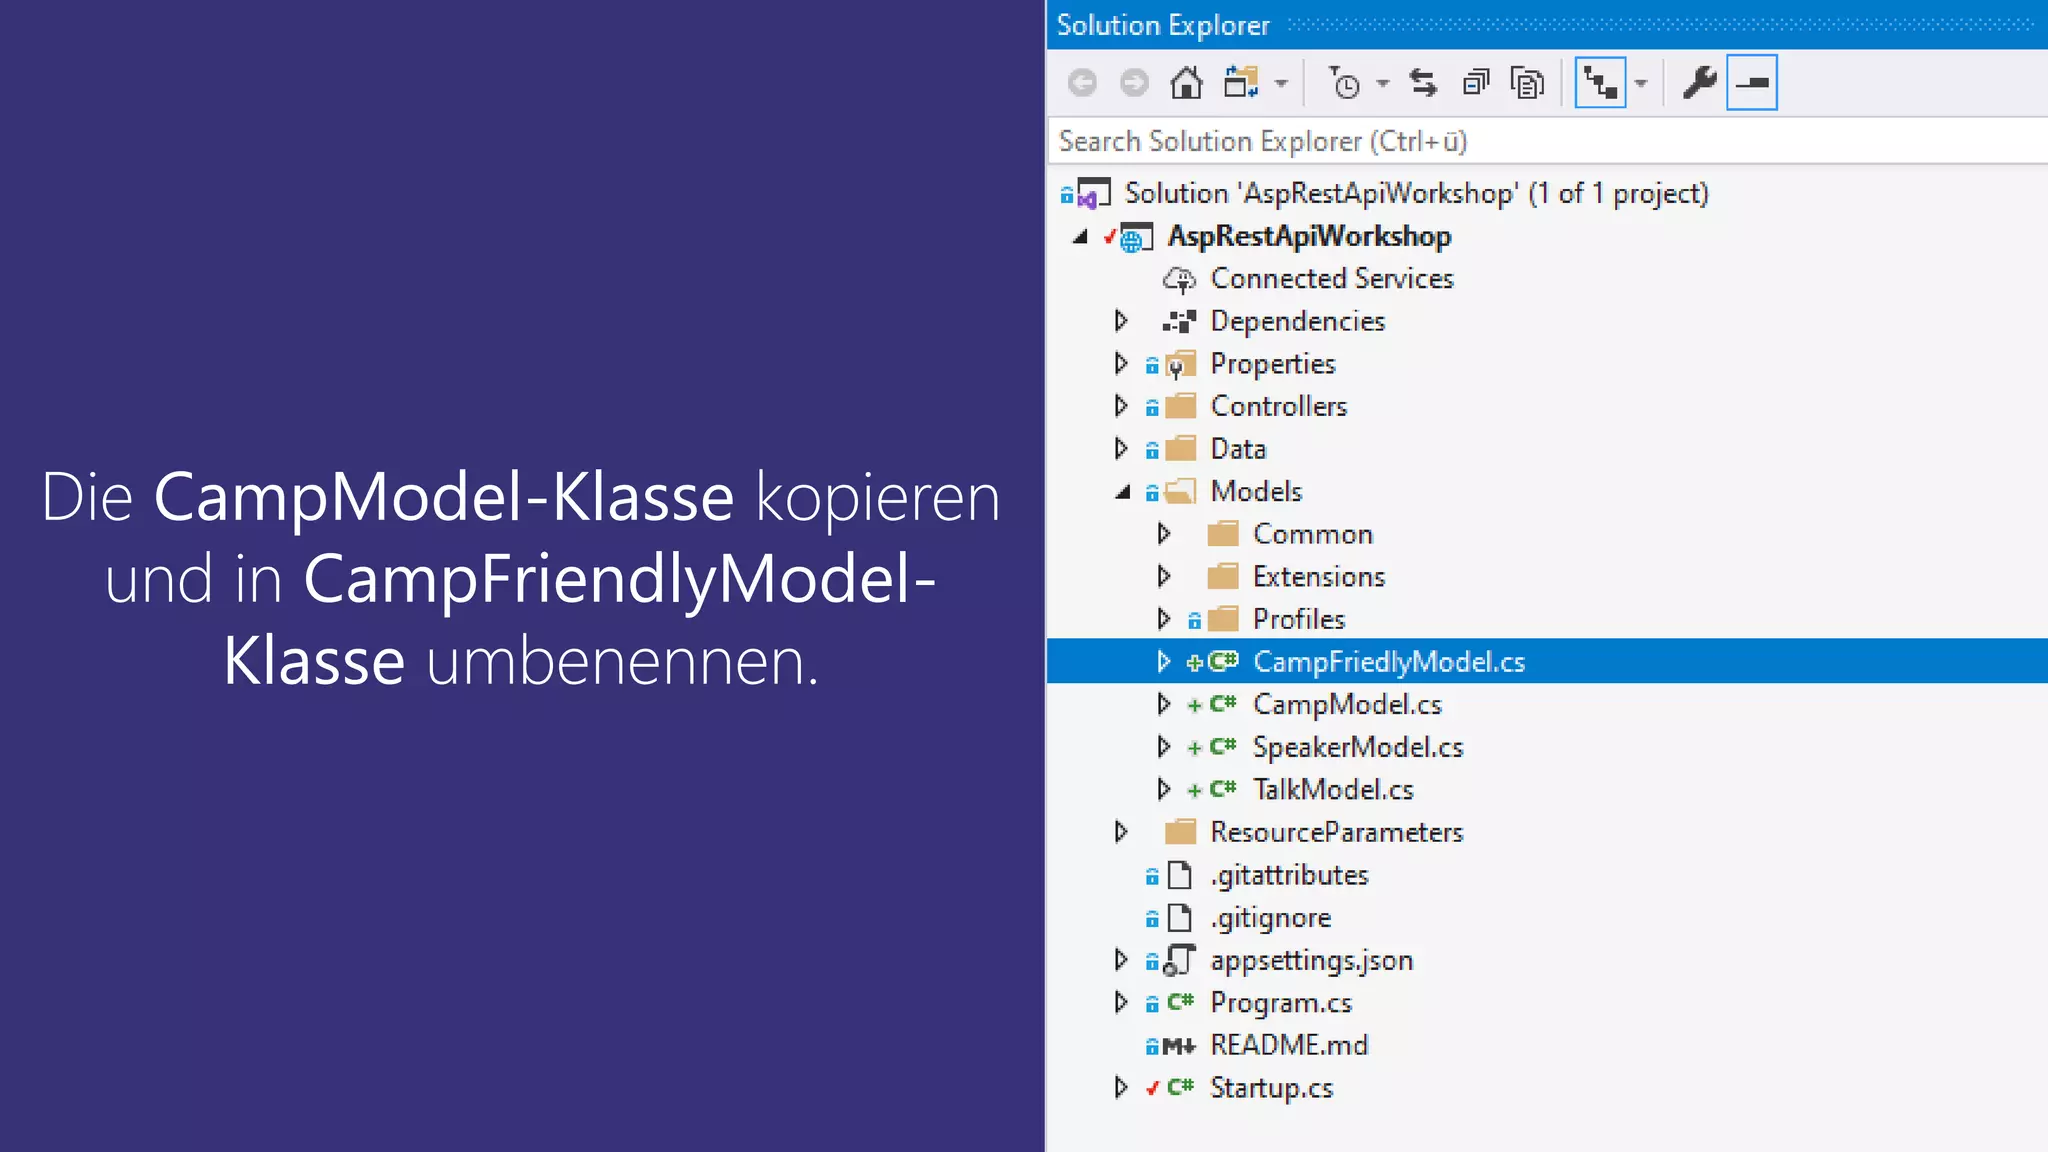
Task: Open the Switch Views dropdown arrow
Action: [1282, 84]
